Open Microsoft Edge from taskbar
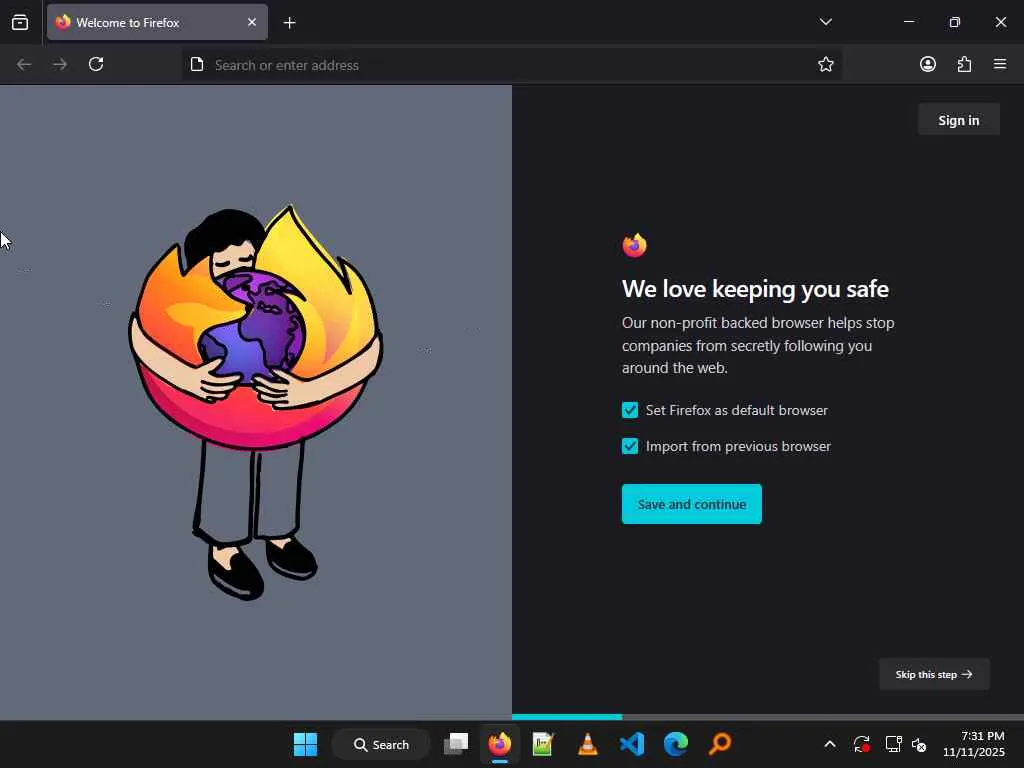Viewport: 1024px width, 768px height. (676, 744)
